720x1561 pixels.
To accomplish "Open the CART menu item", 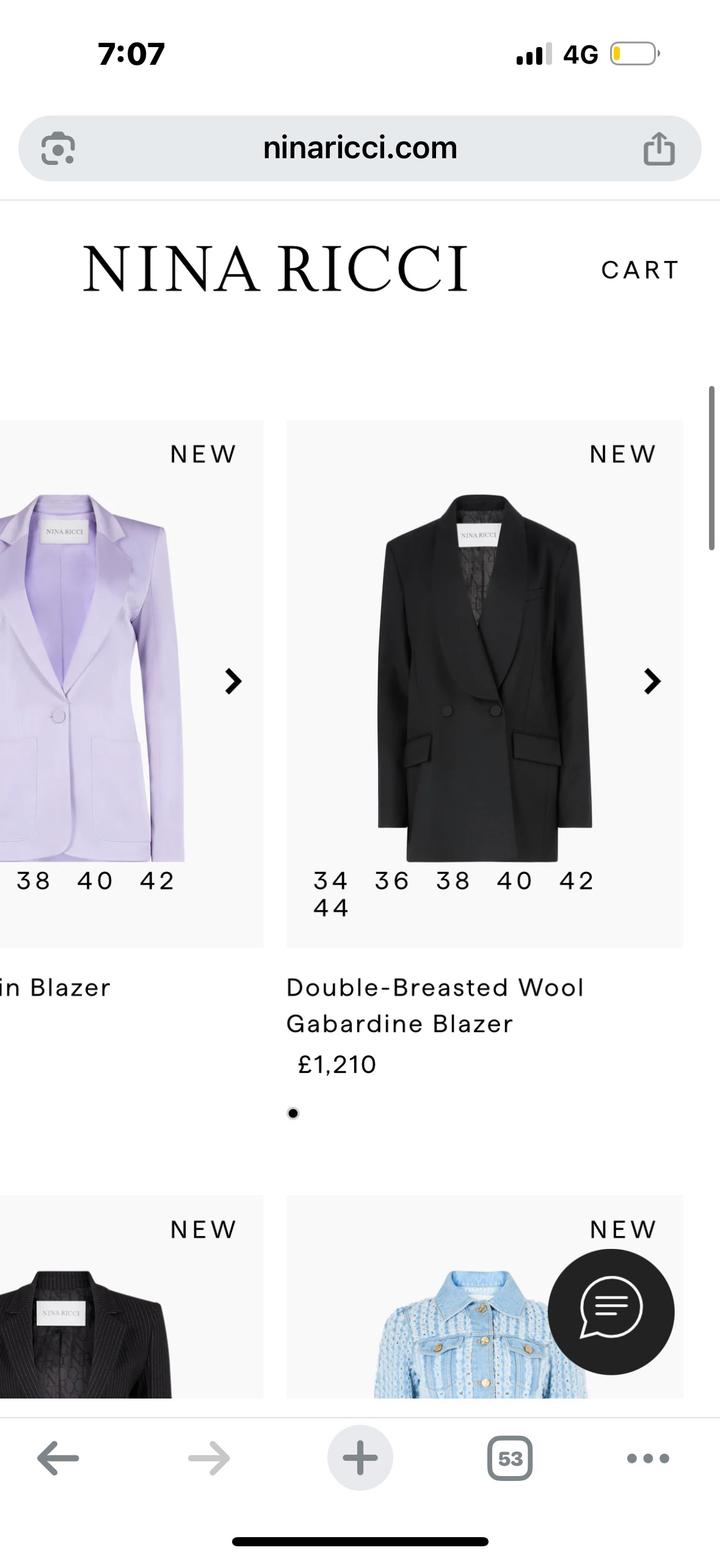I will [639, 270].
